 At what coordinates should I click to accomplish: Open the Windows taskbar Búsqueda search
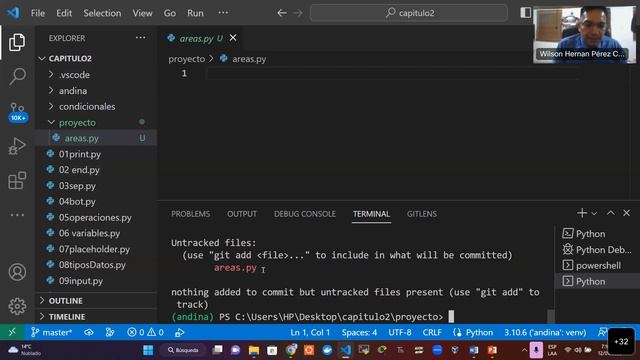183,350
